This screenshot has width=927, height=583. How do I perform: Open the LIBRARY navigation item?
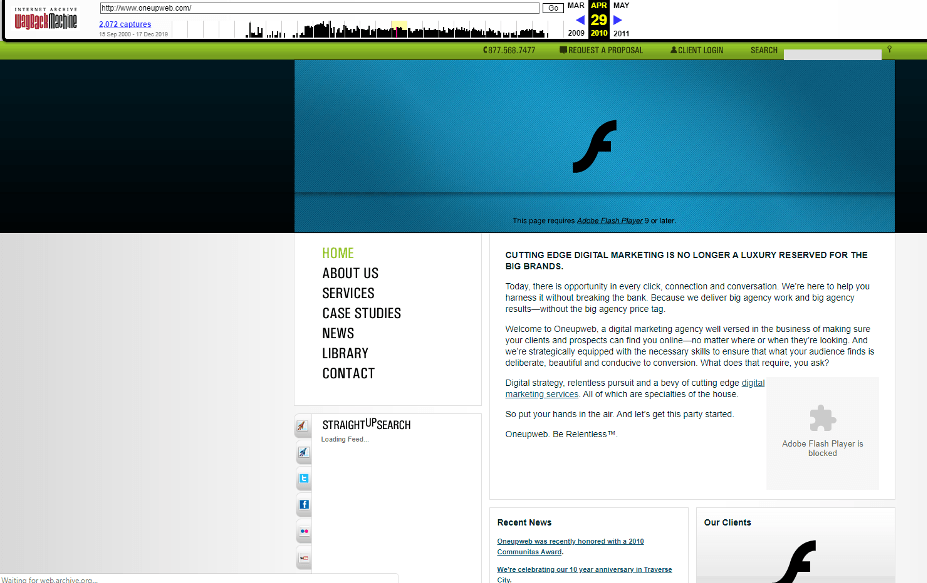coord(345,354)
